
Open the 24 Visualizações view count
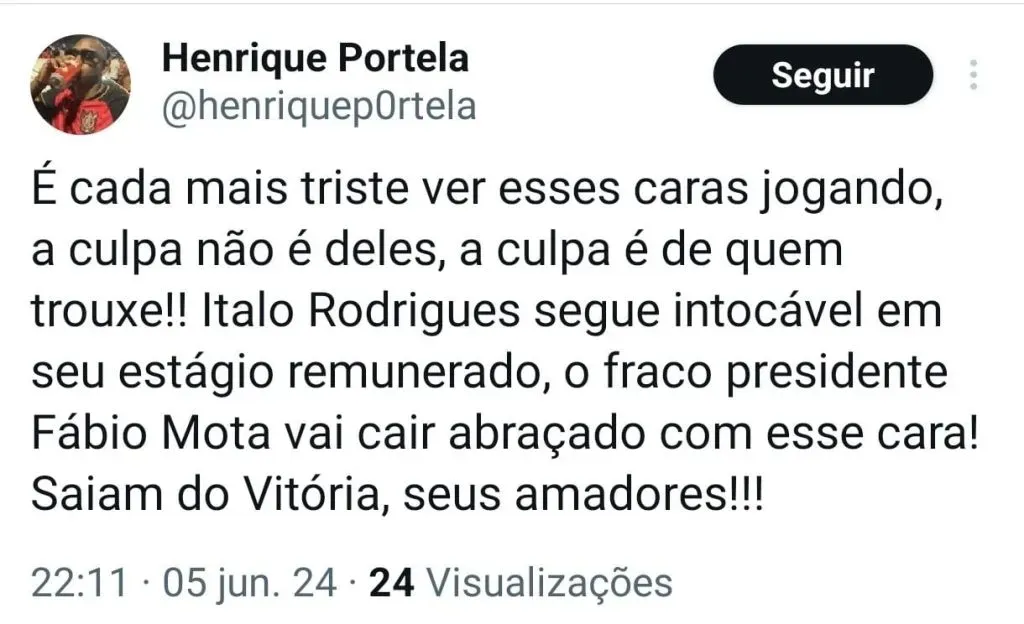tap(520, 583)
